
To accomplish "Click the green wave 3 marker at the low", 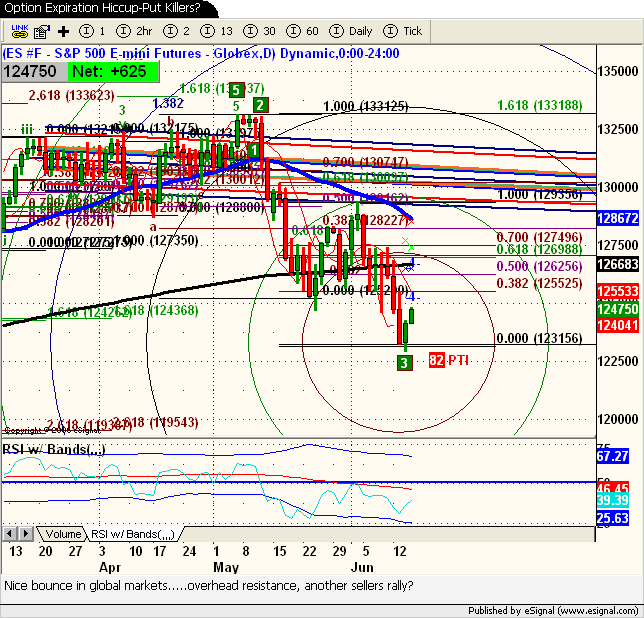I will tap(404, 361).
